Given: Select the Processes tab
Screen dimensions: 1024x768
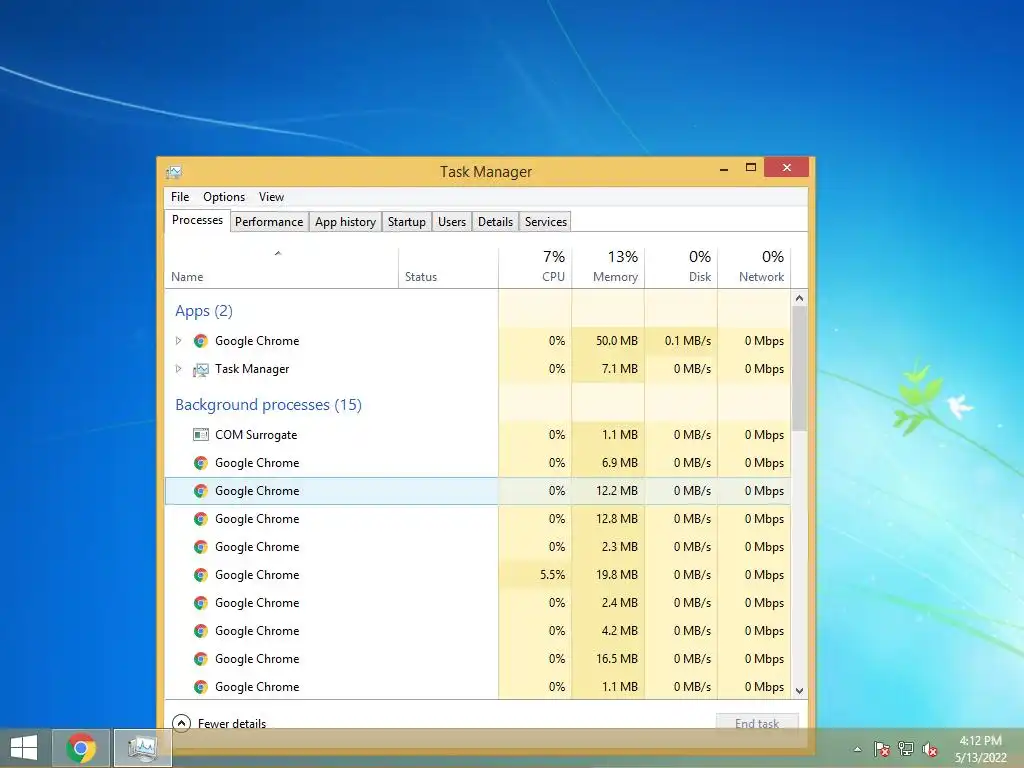Looking at the screenshot, I should (x=197, y=220).
